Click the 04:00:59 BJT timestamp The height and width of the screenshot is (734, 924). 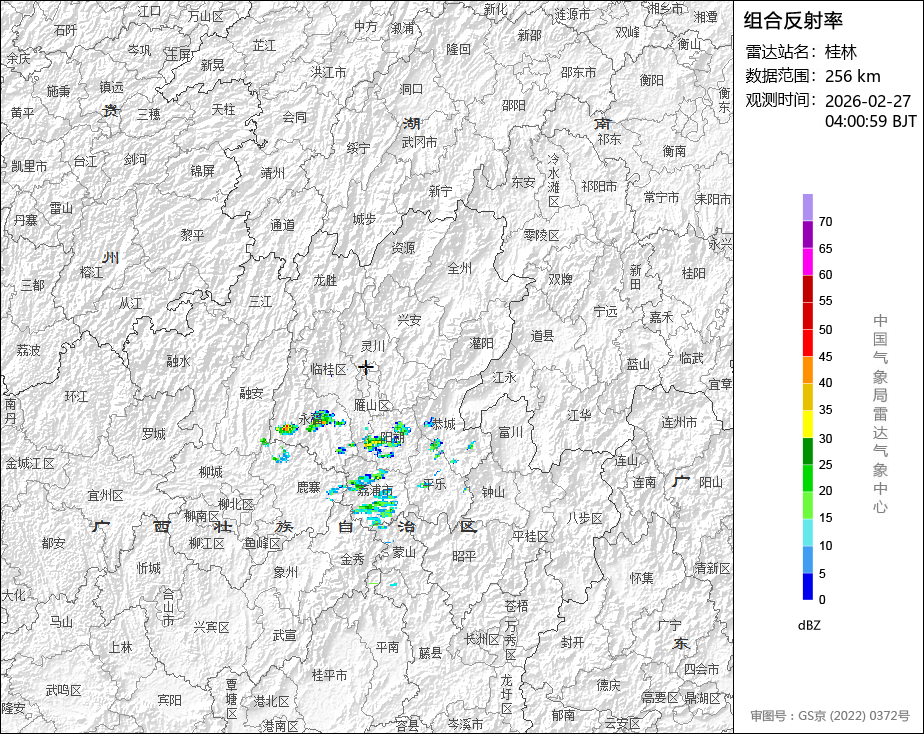(870, 121)
